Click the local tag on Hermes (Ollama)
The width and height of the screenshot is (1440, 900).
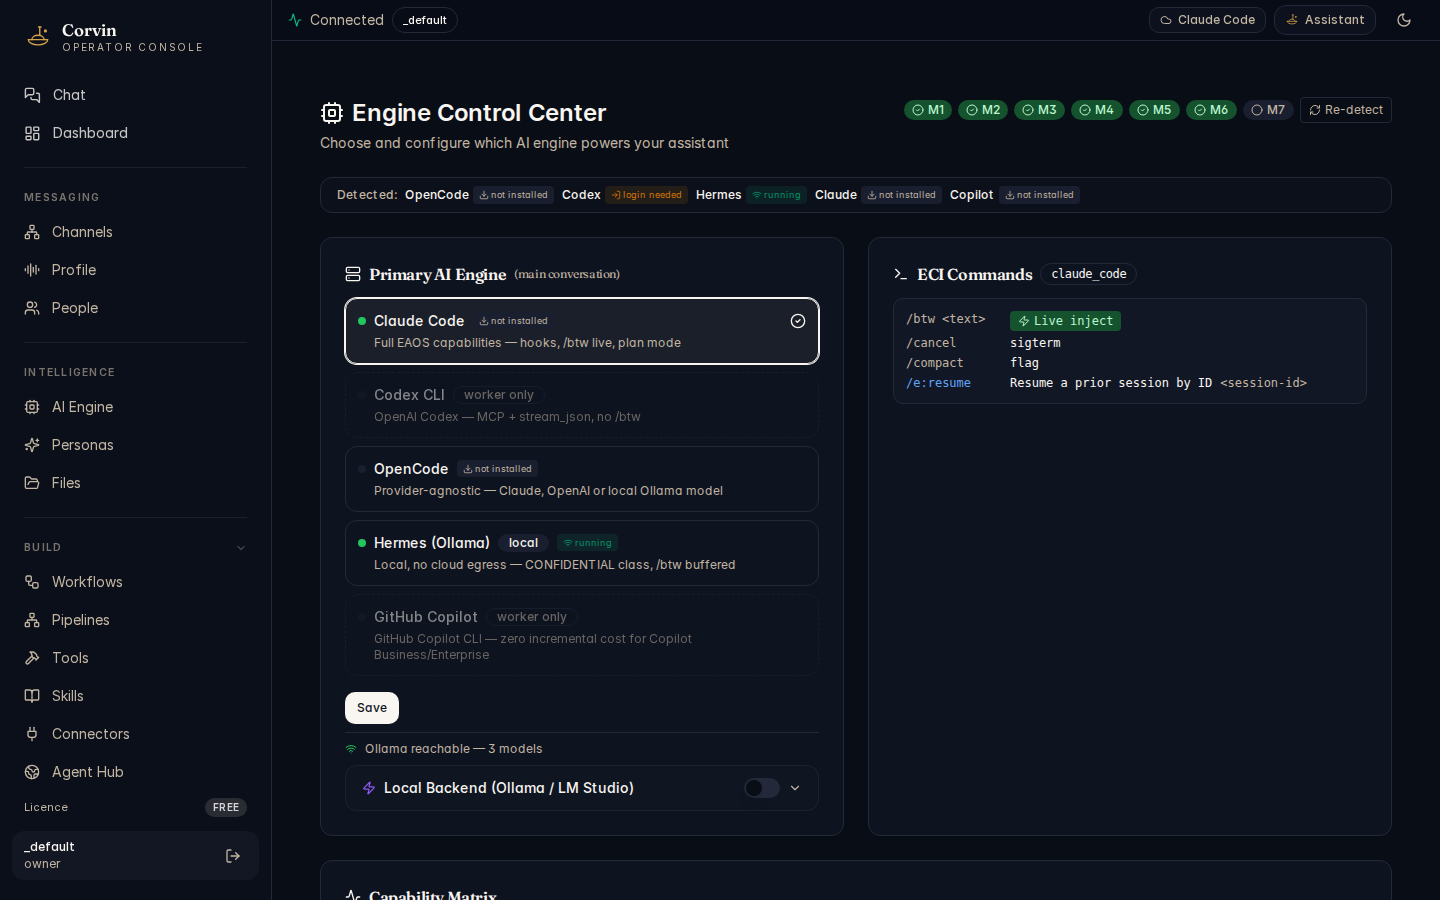tap(523, 543)
